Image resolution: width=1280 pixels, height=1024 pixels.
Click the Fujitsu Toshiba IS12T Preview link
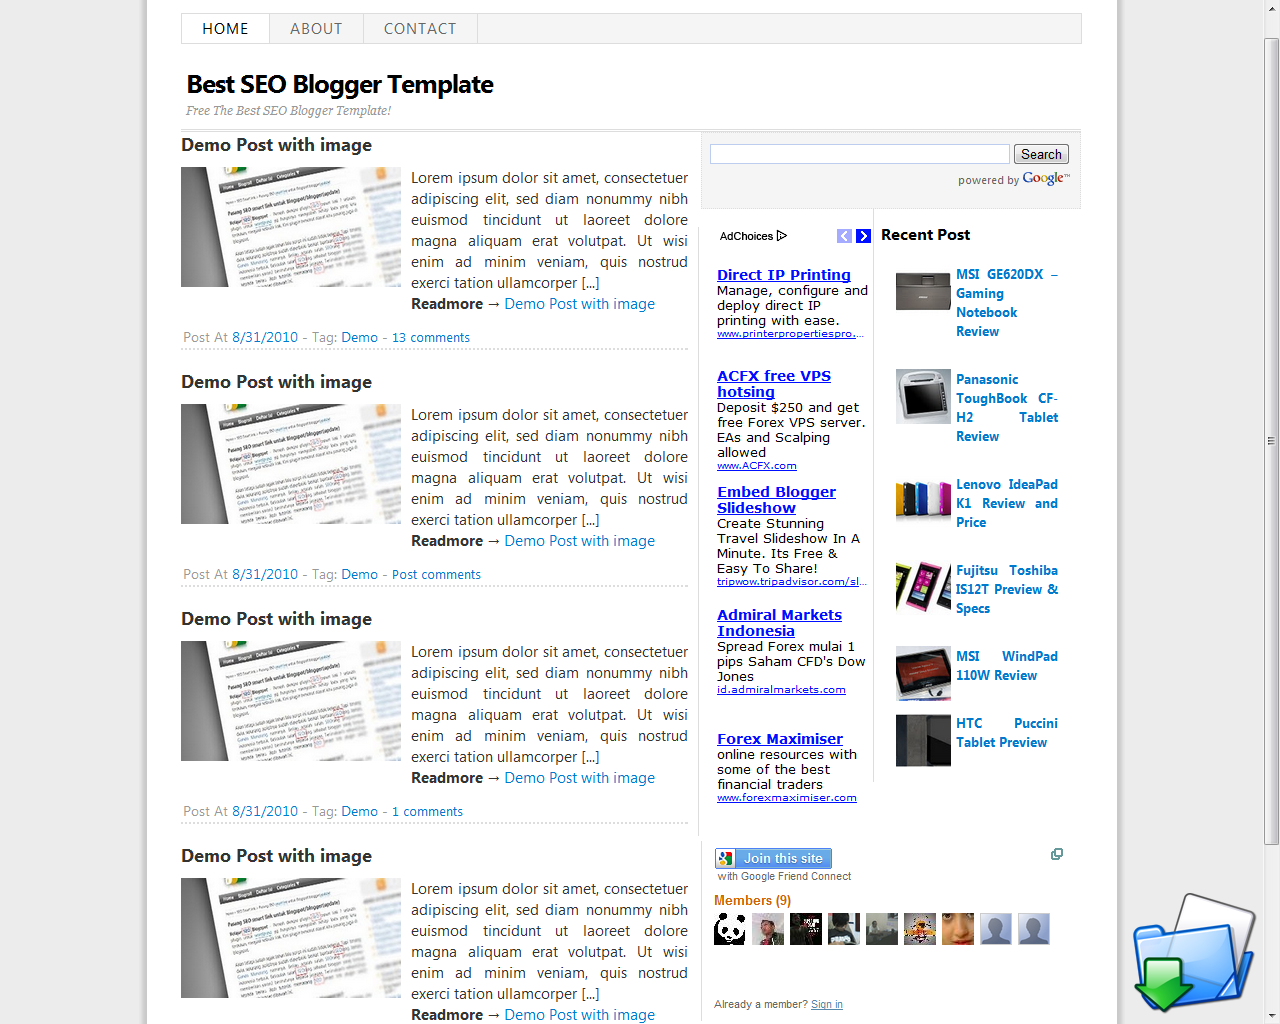coord(1007,589)
